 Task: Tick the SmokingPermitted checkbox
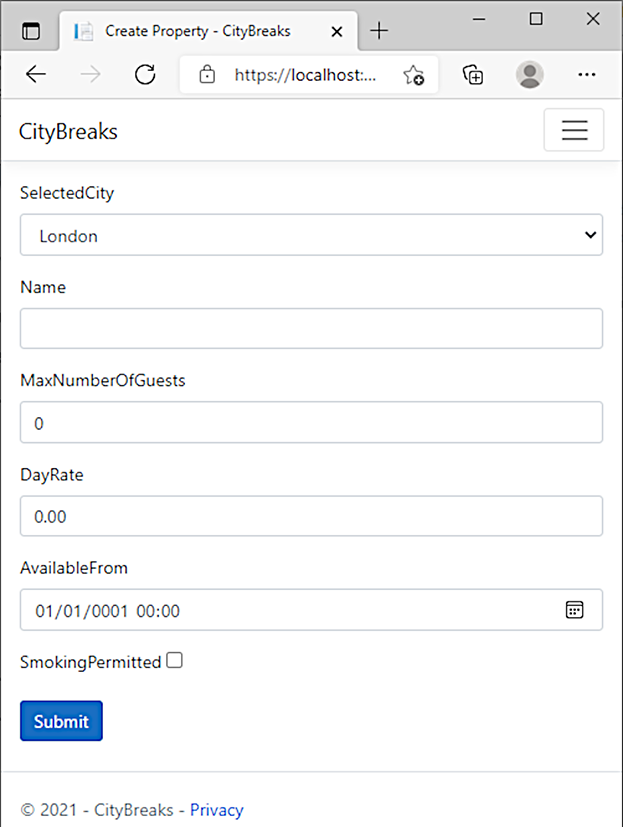coord(174,660)
